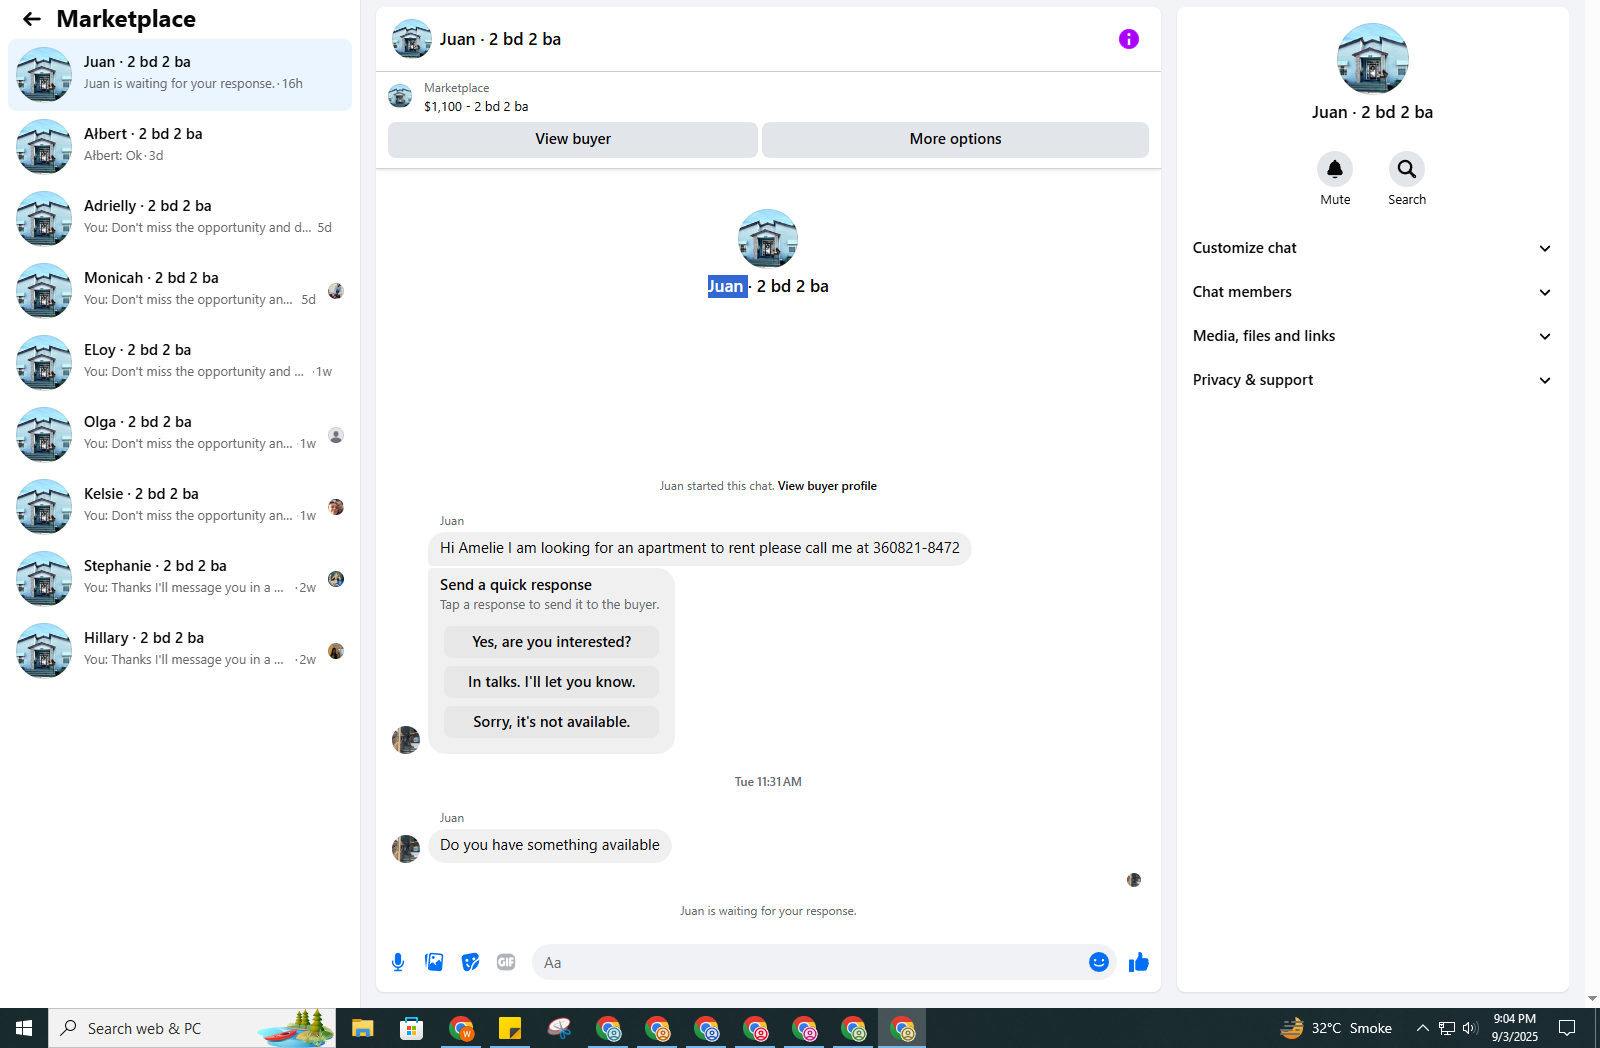1600x1048 pixels.
Task: Click Search web & PC taskbar box
Action: tap(192, 1028)
